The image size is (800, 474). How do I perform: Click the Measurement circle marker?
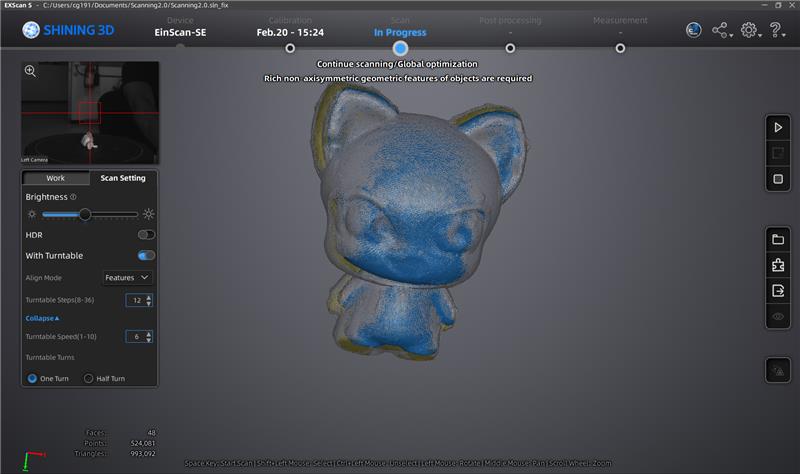[620, 48]
